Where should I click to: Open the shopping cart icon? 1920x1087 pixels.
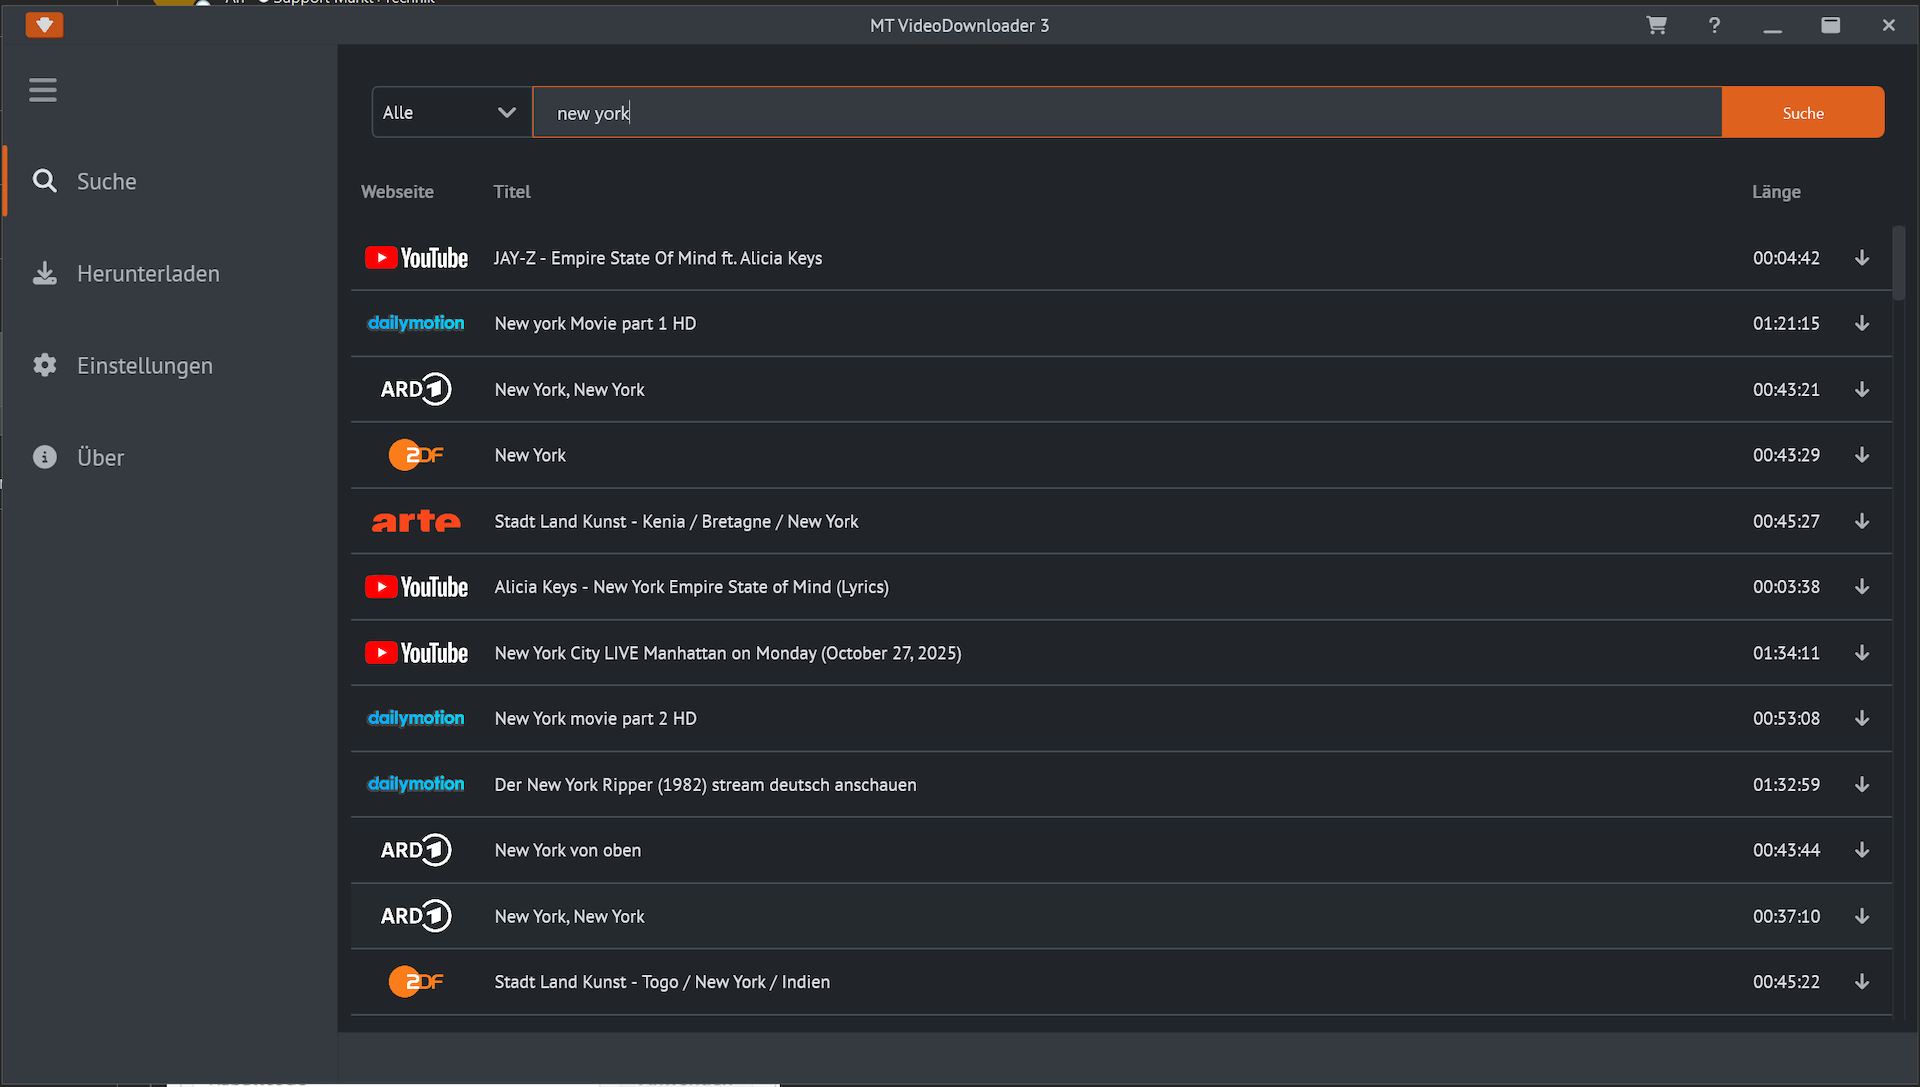(1656, 25)
